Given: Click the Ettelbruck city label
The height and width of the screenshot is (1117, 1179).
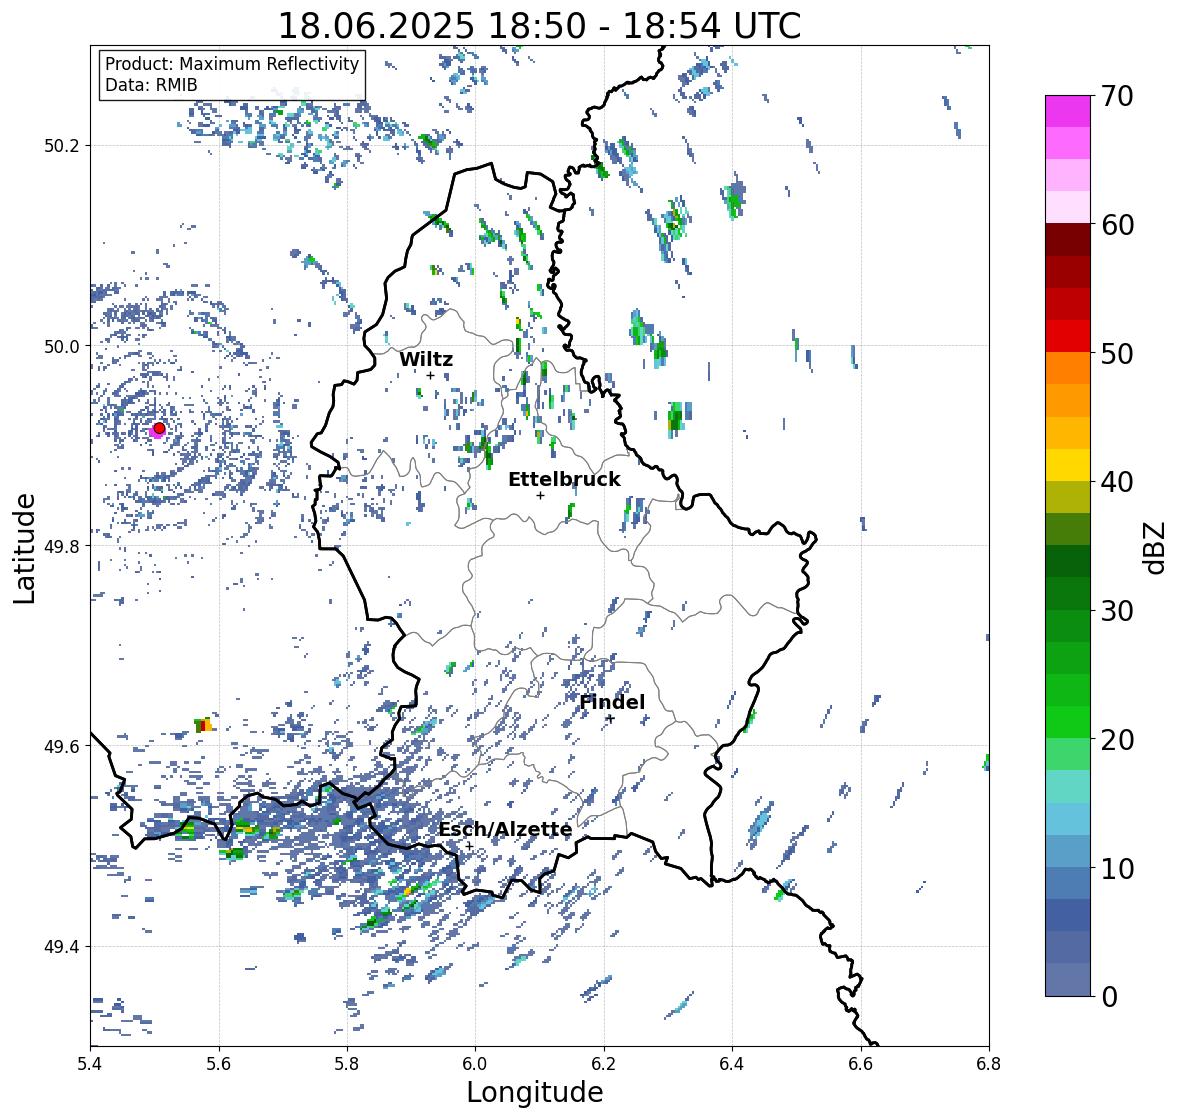Looking at the screenshot, I should [564, 480].
